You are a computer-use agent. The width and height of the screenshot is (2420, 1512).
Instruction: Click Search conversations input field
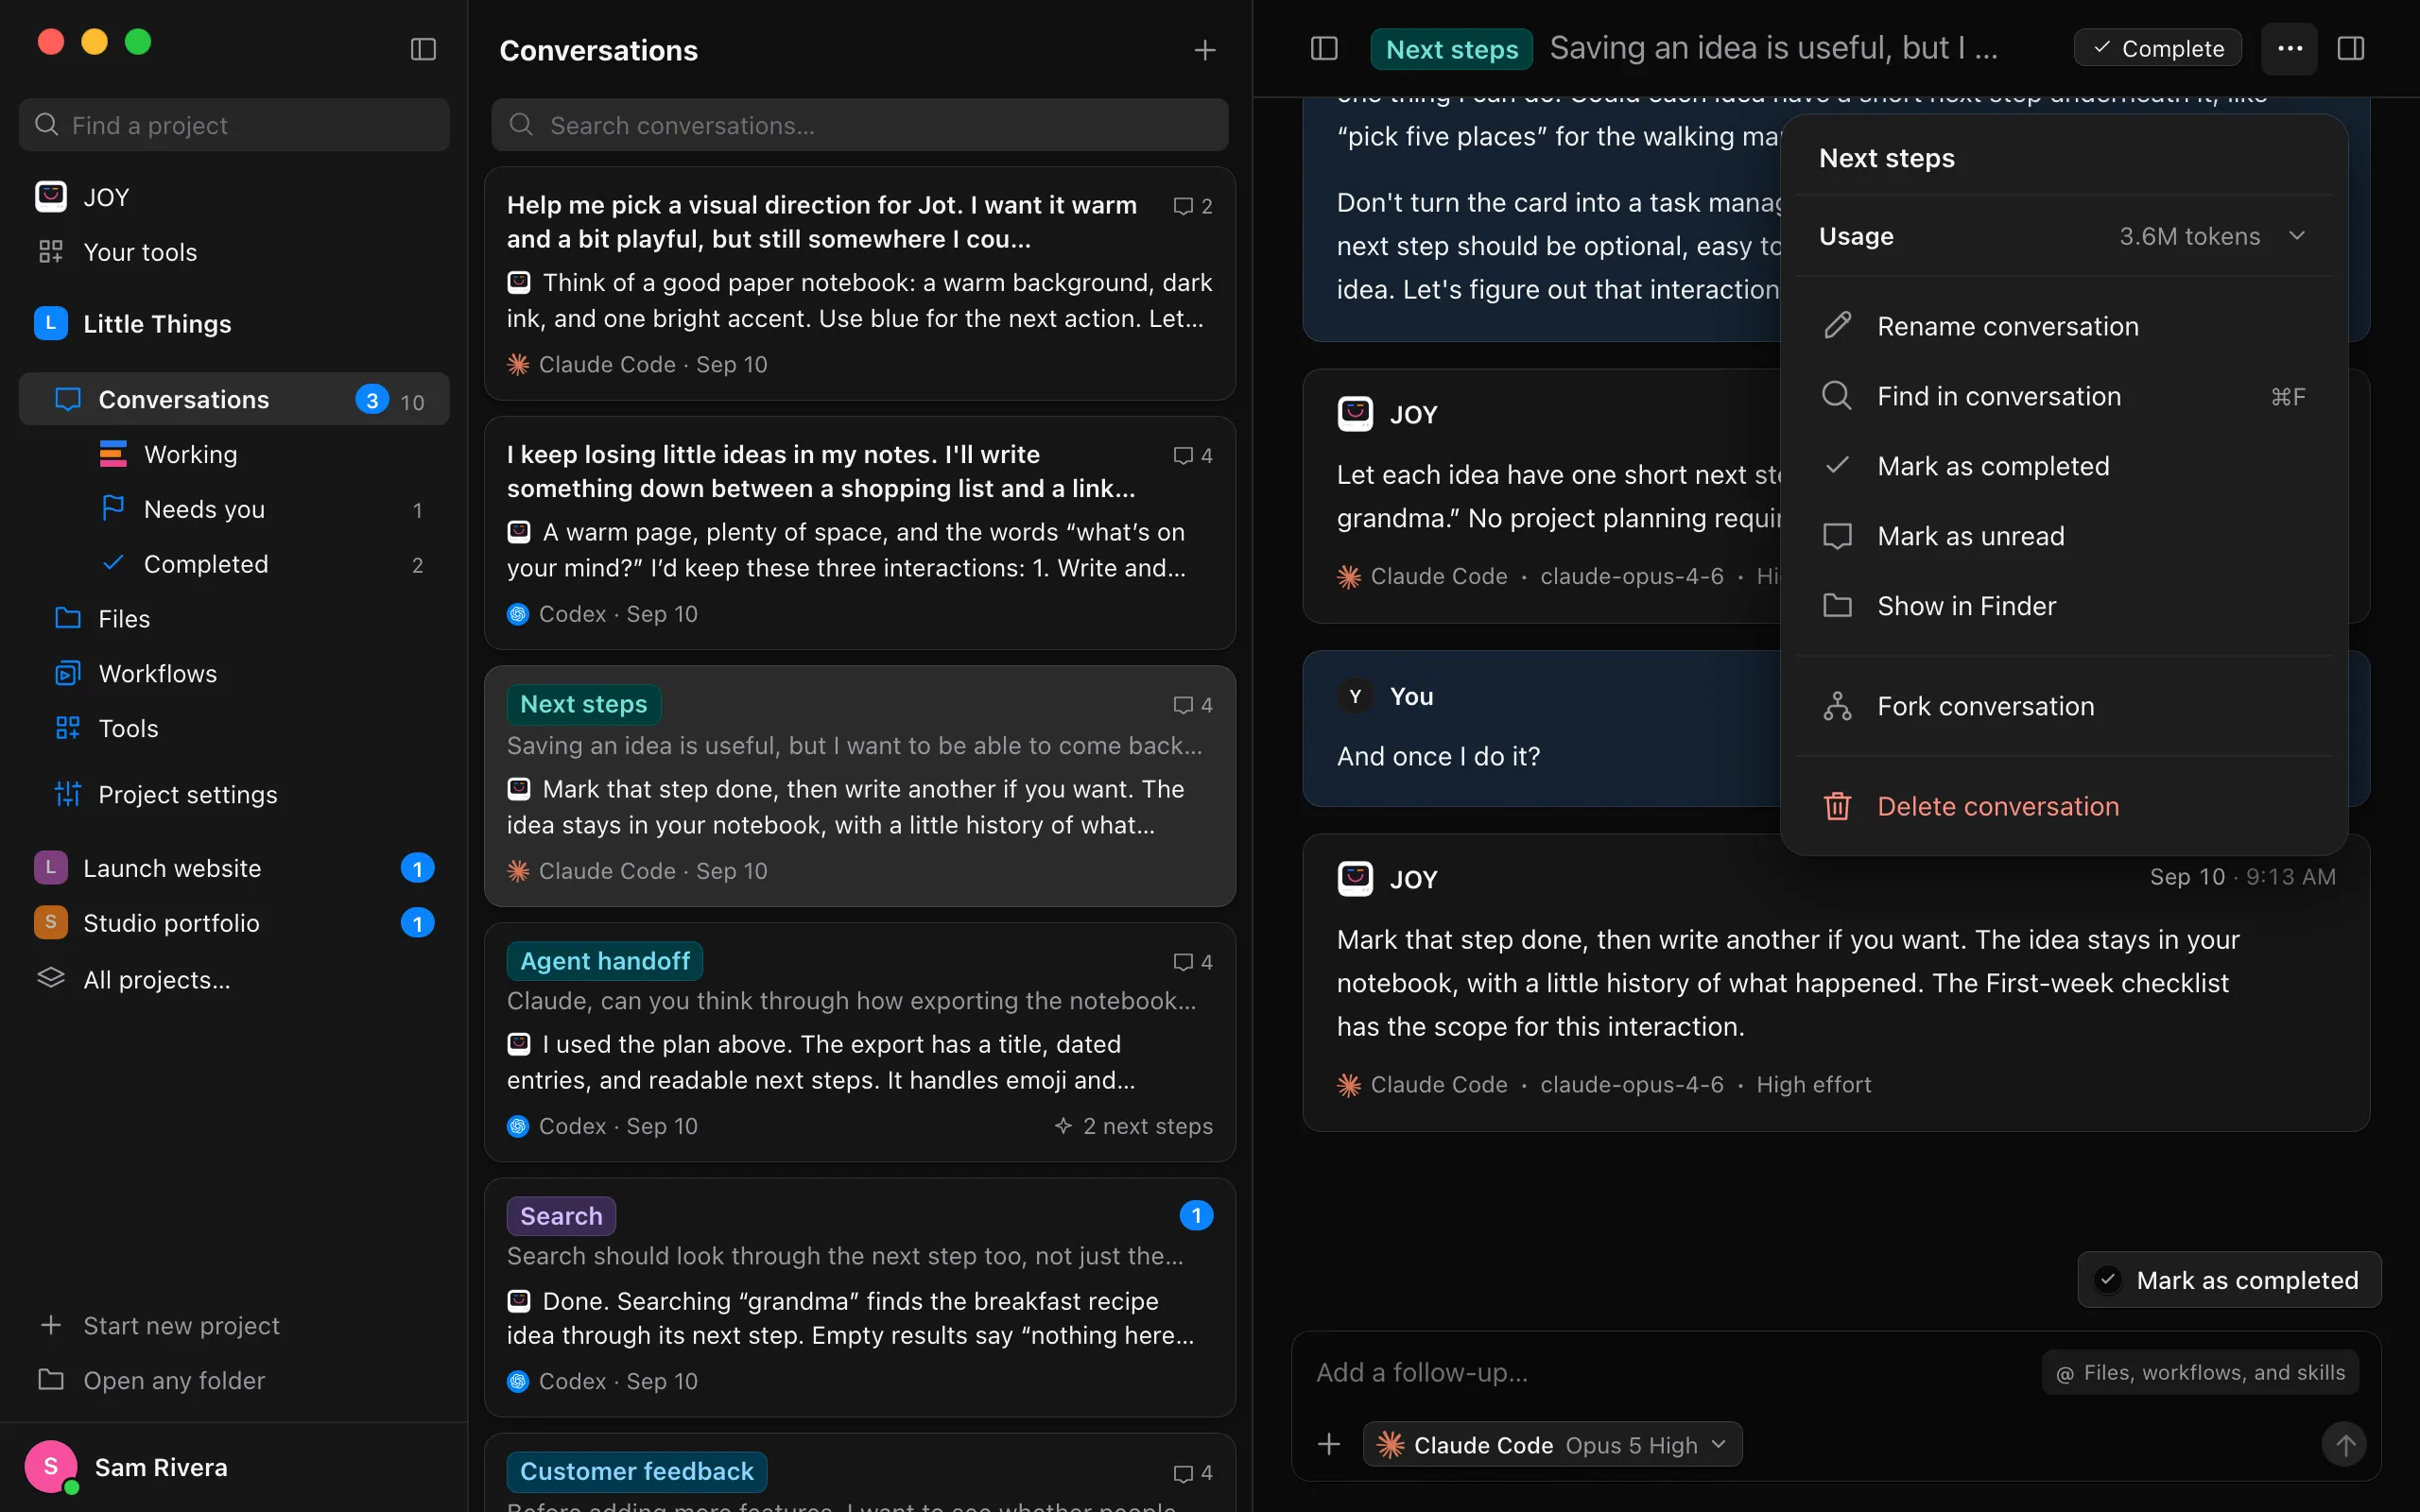click(859, 125)
